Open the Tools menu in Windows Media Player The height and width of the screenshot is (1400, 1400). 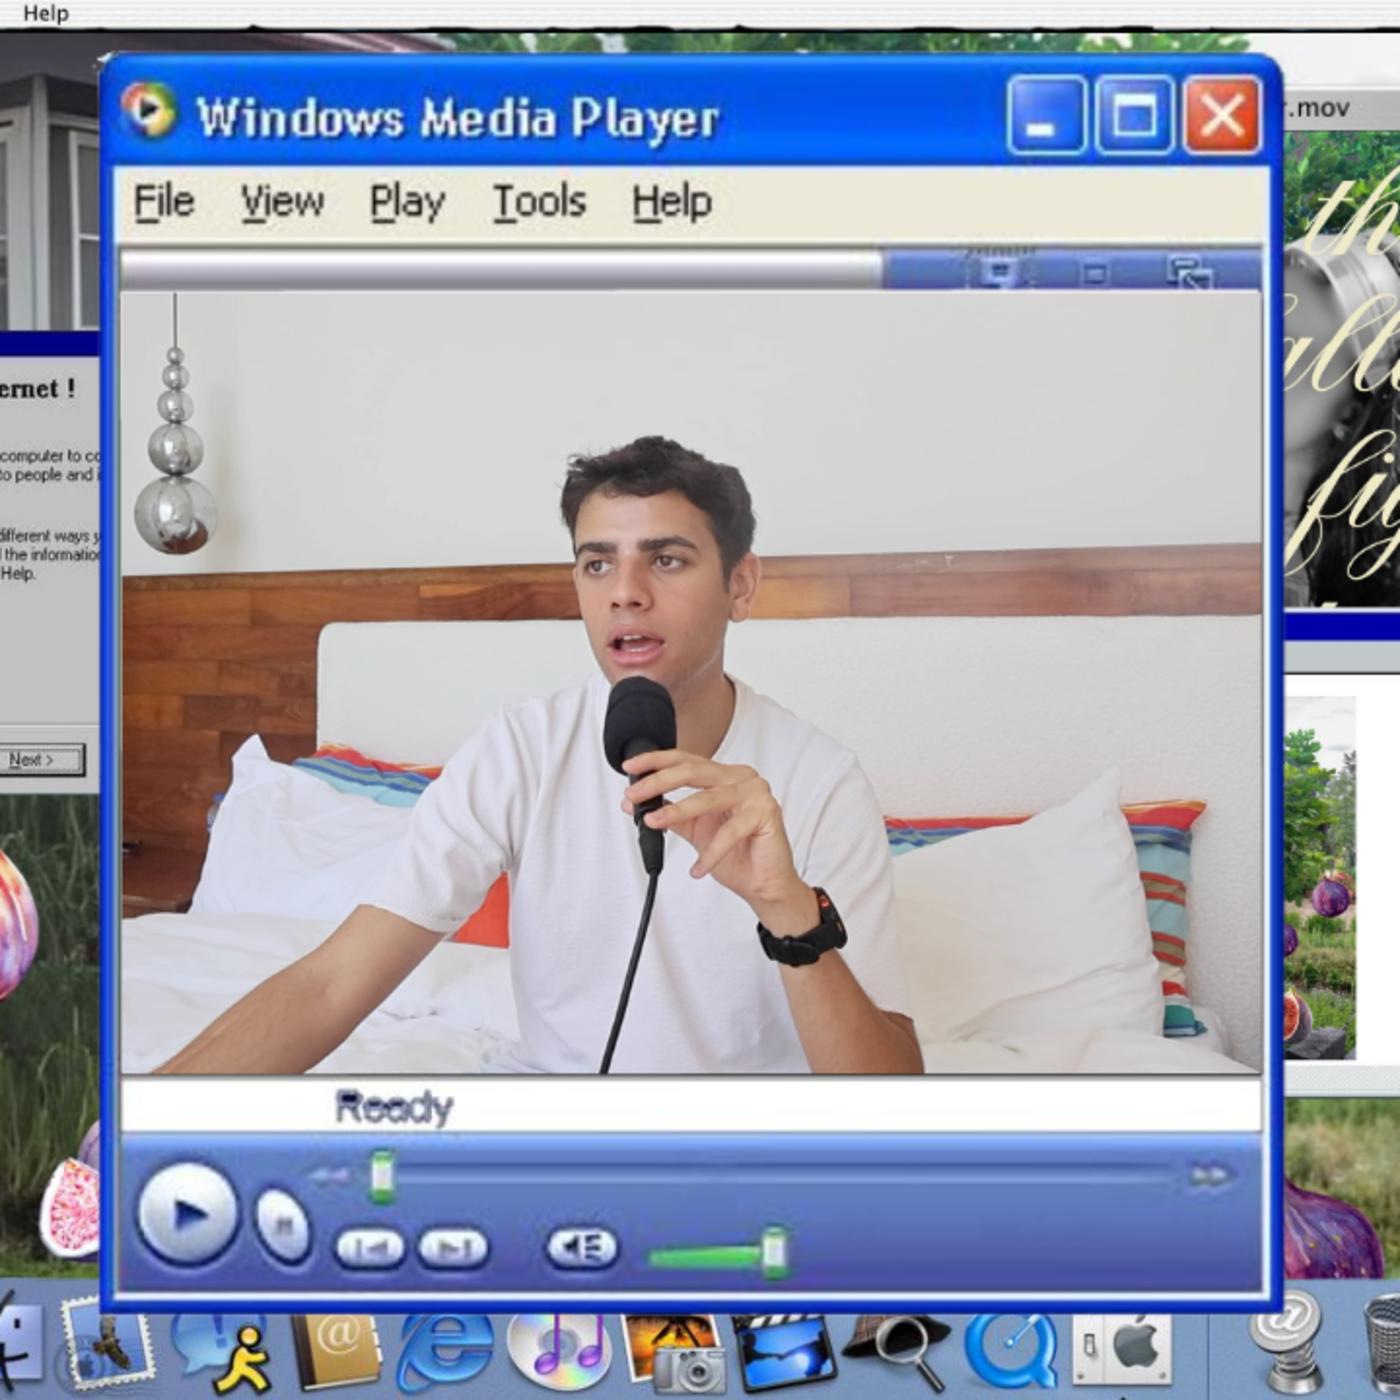pos(539,201)
